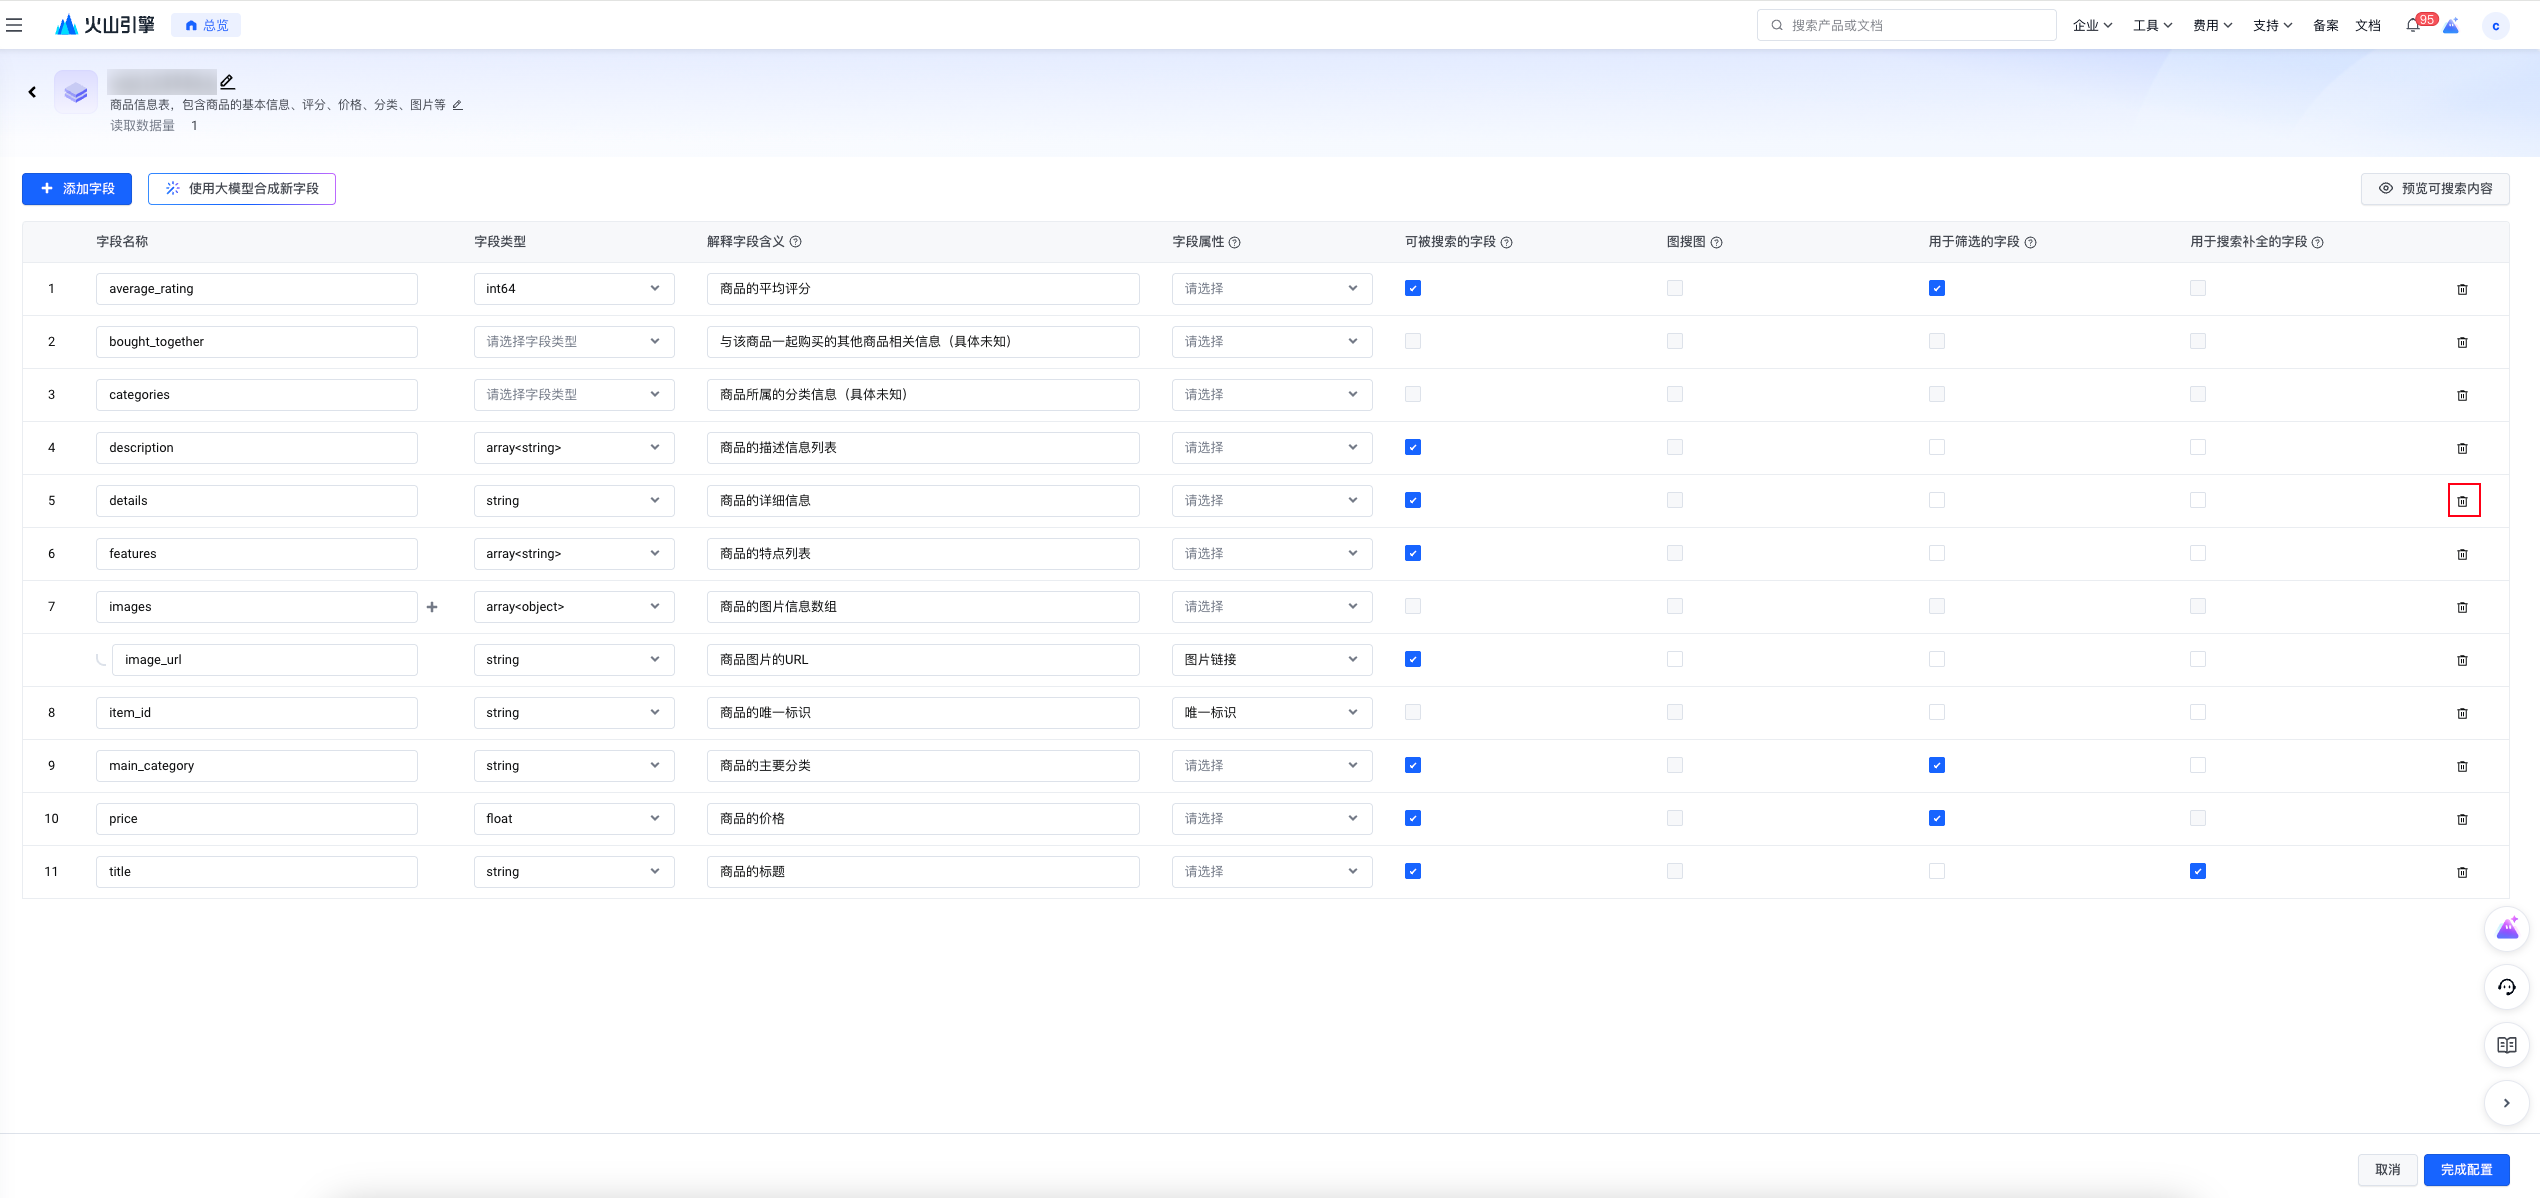Screen dimensions: 2540x1198
Task: Enable searchable for bought_together
Action: (1413, 341)
